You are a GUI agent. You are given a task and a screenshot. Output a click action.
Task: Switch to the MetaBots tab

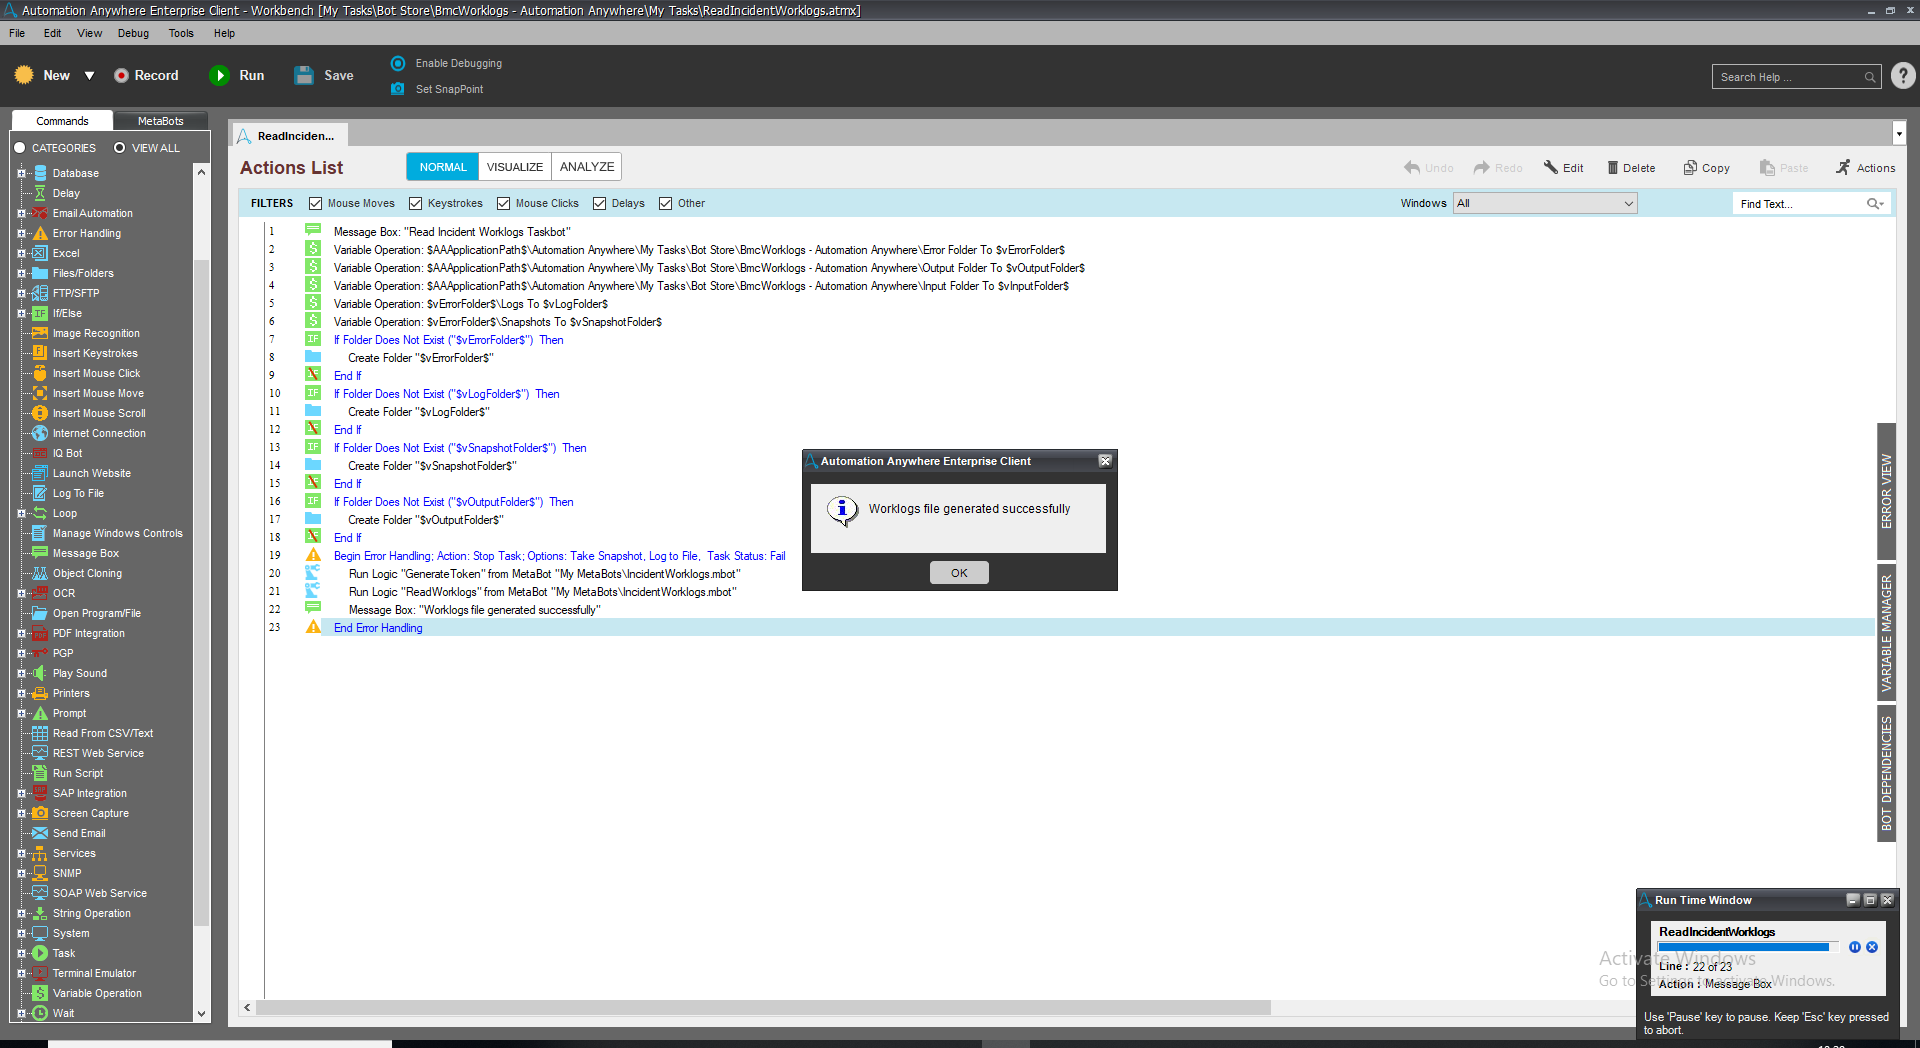coord(160,121)
